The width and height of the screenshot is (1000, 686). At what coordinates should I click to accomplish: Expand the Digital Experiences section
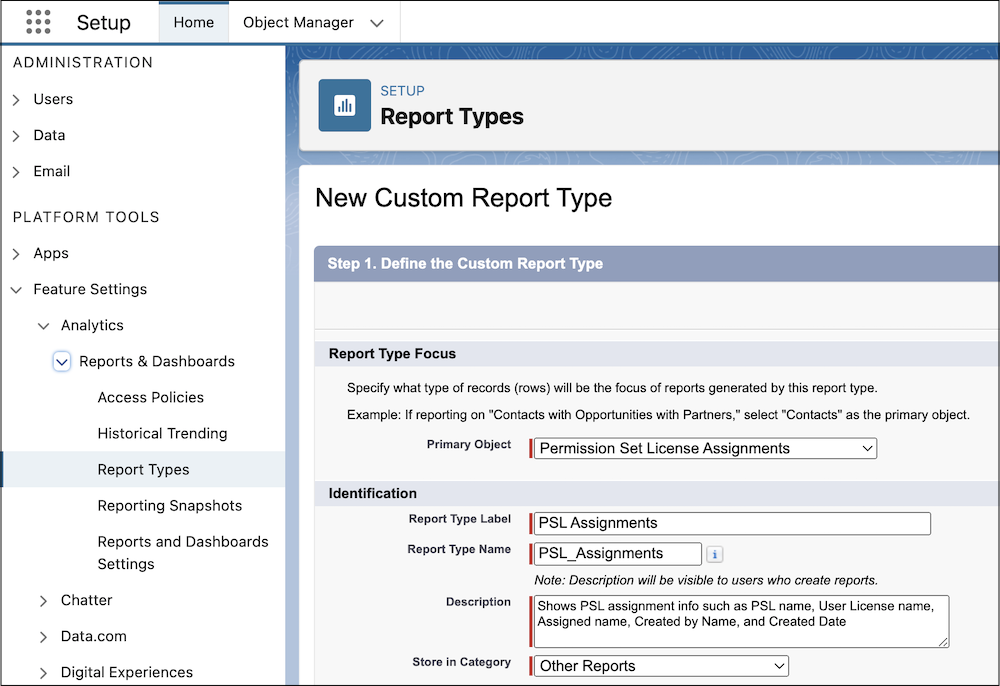(43, 673)
